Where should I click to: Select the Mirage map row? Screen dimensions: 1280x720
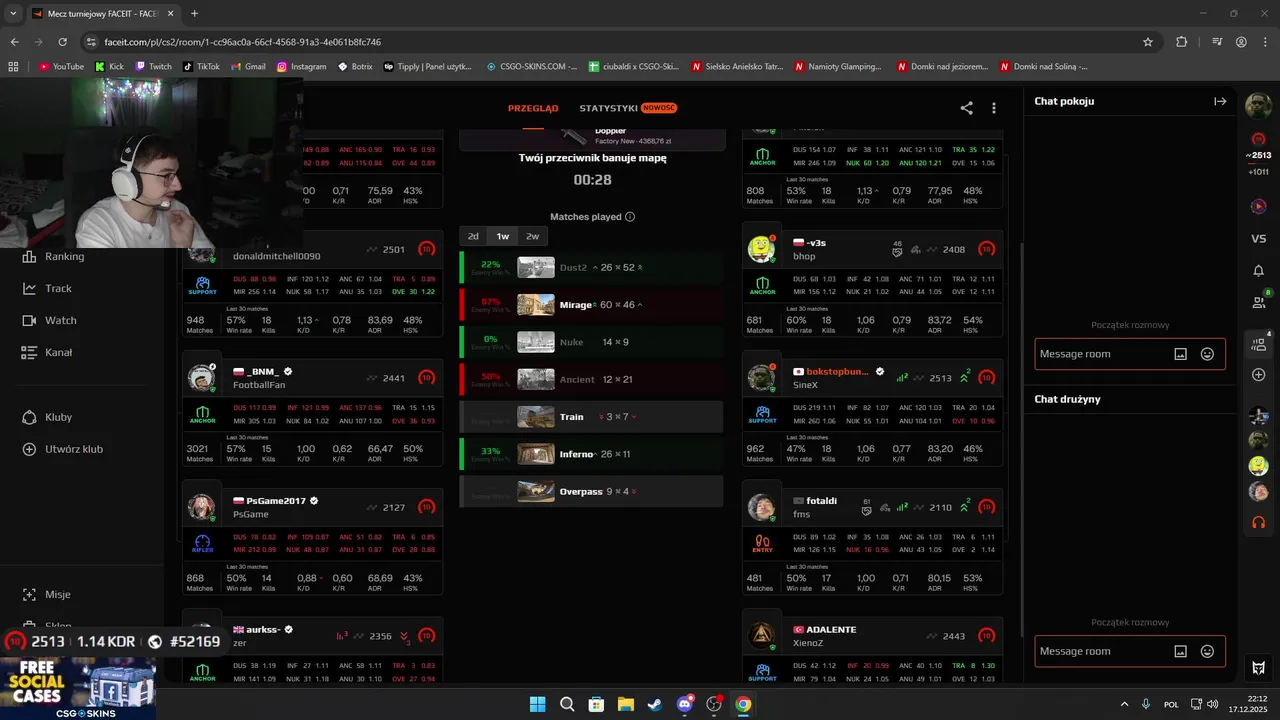point(591,304)
